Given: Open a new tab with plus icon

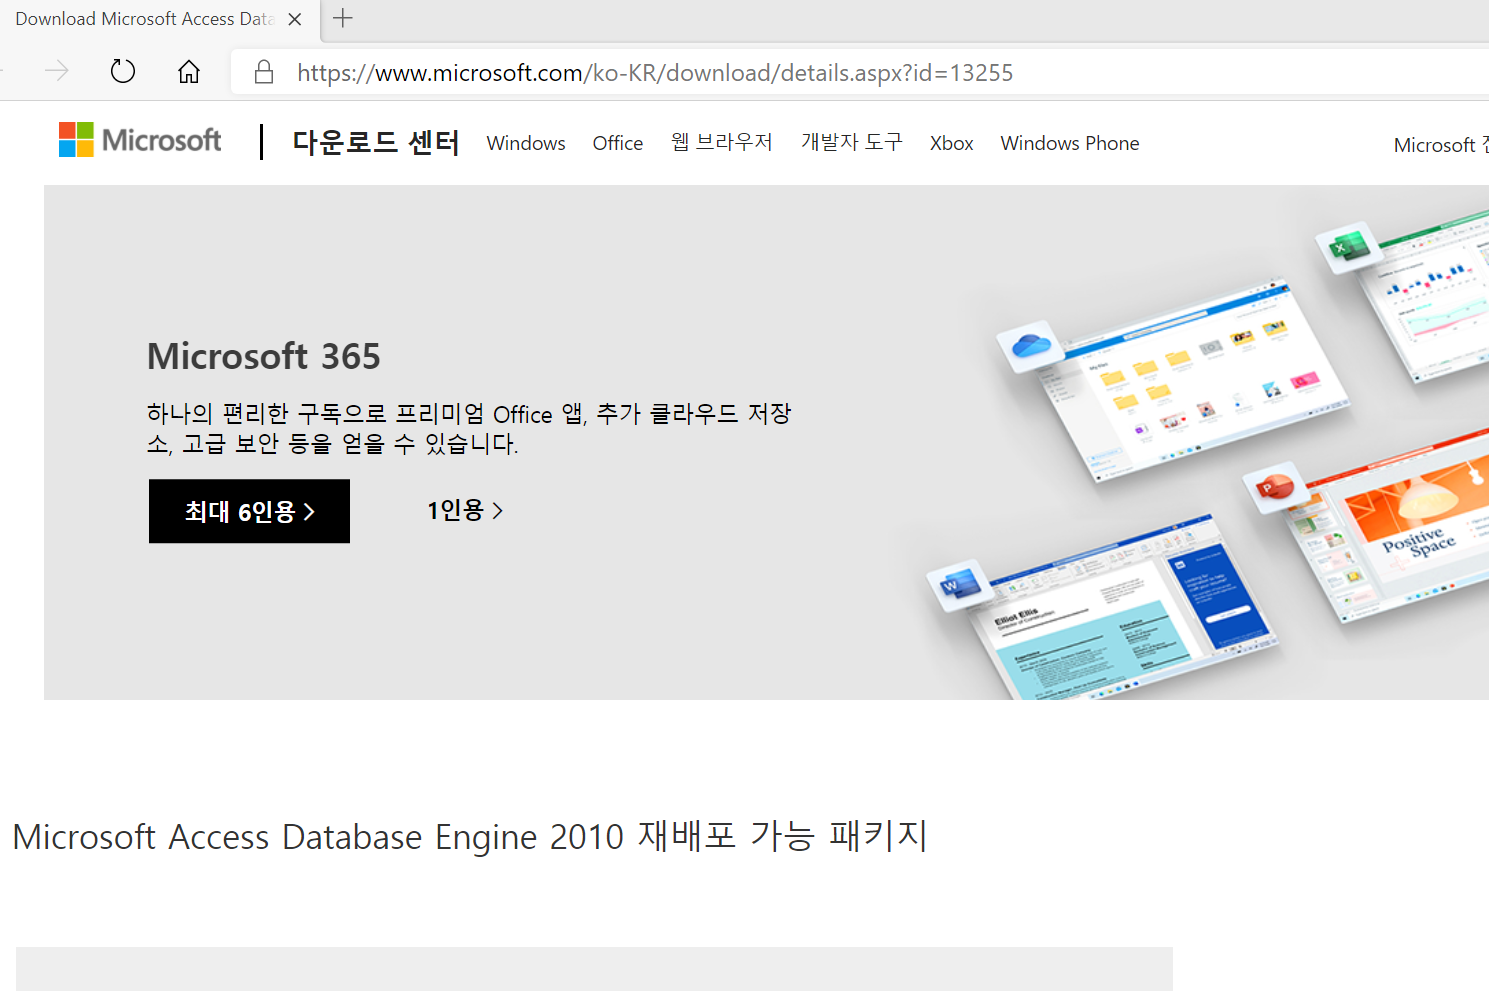Looking at the screenshot, I should [x=343, y=18].
